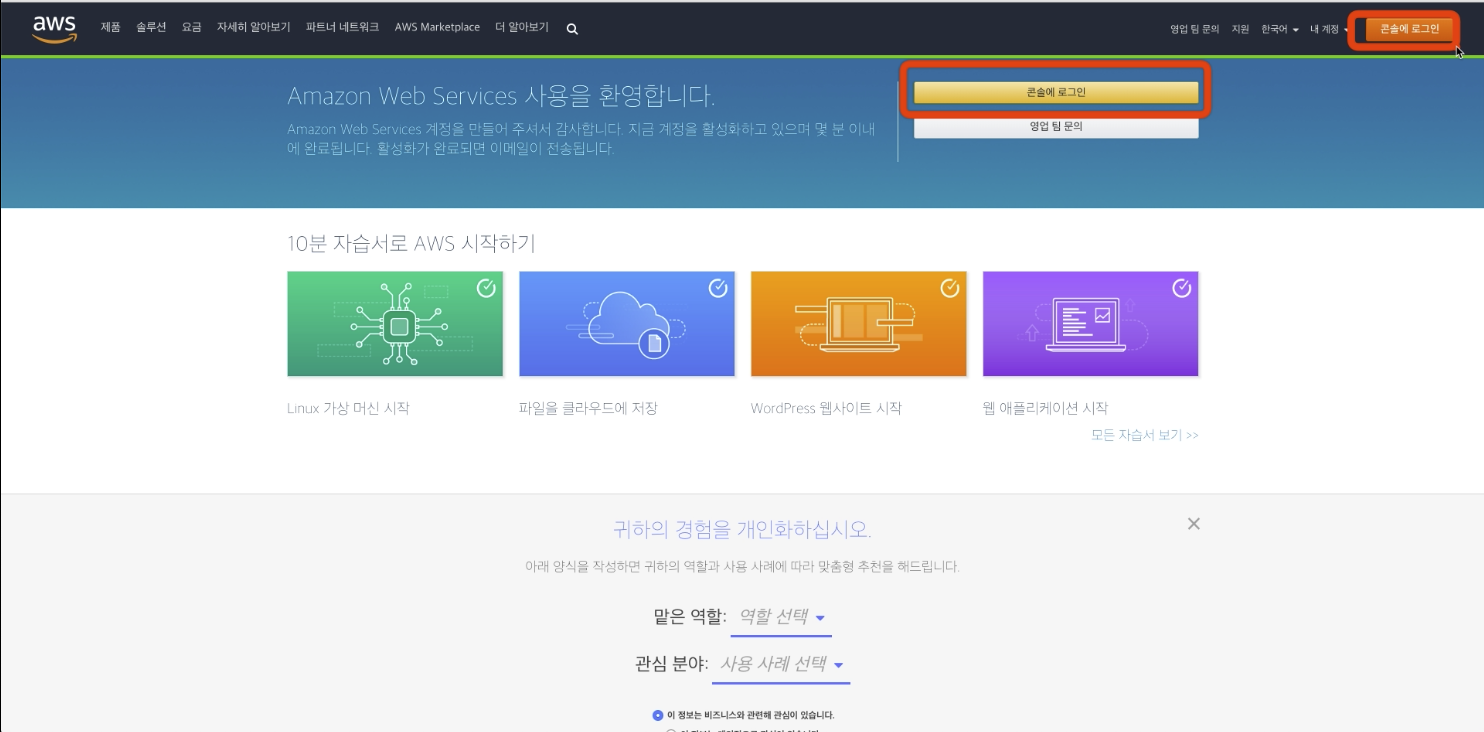The height and width of the screenshot is (732, 1484).
Task: Expand the 내 계정 dropdown
Action: tap(1329, 29)
